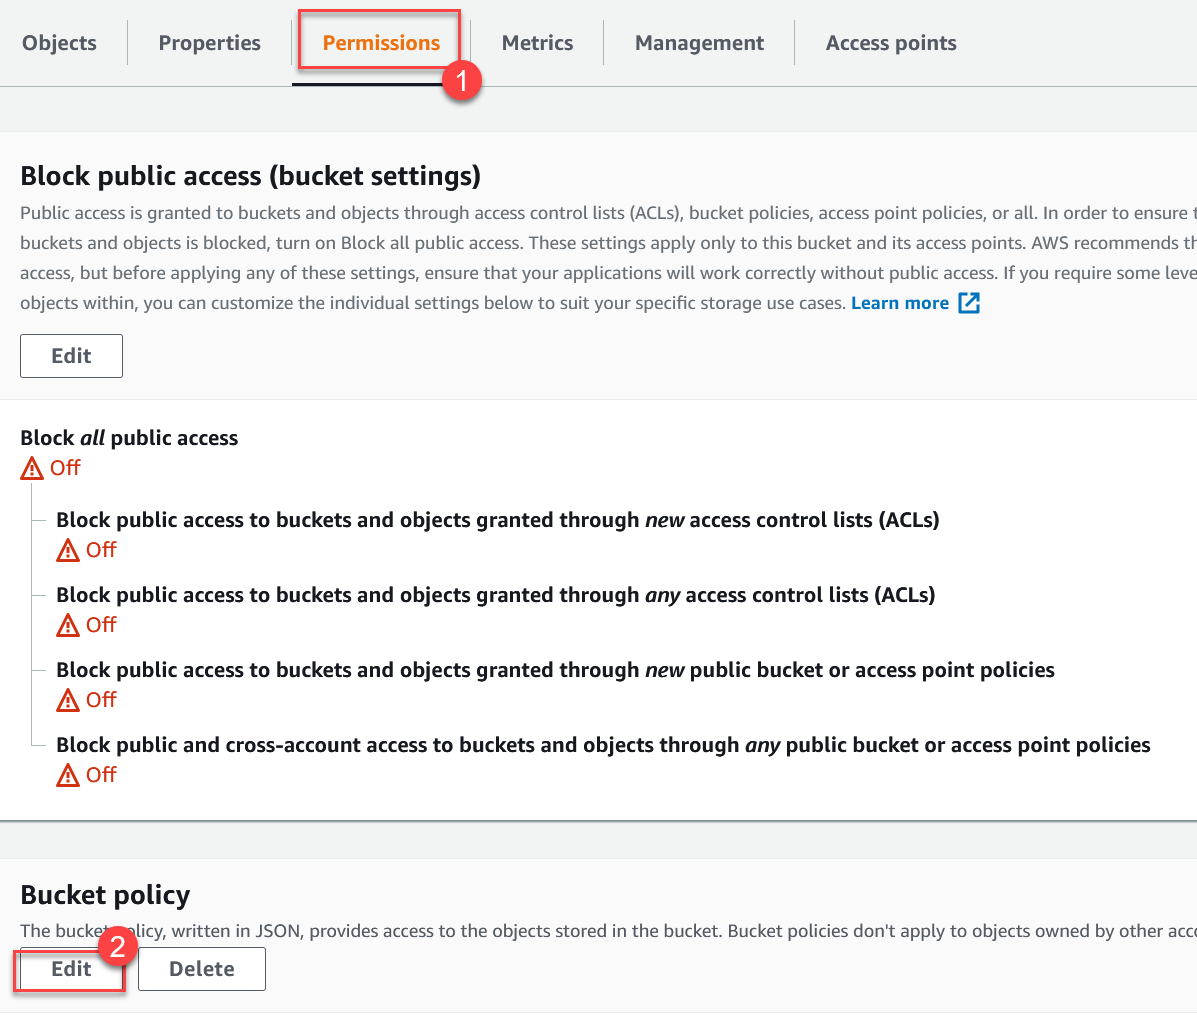Click the public and cross-account access setting text
Viewport: 1197px width, 1029px height.
pyautogui.click(x=603, y=745)
